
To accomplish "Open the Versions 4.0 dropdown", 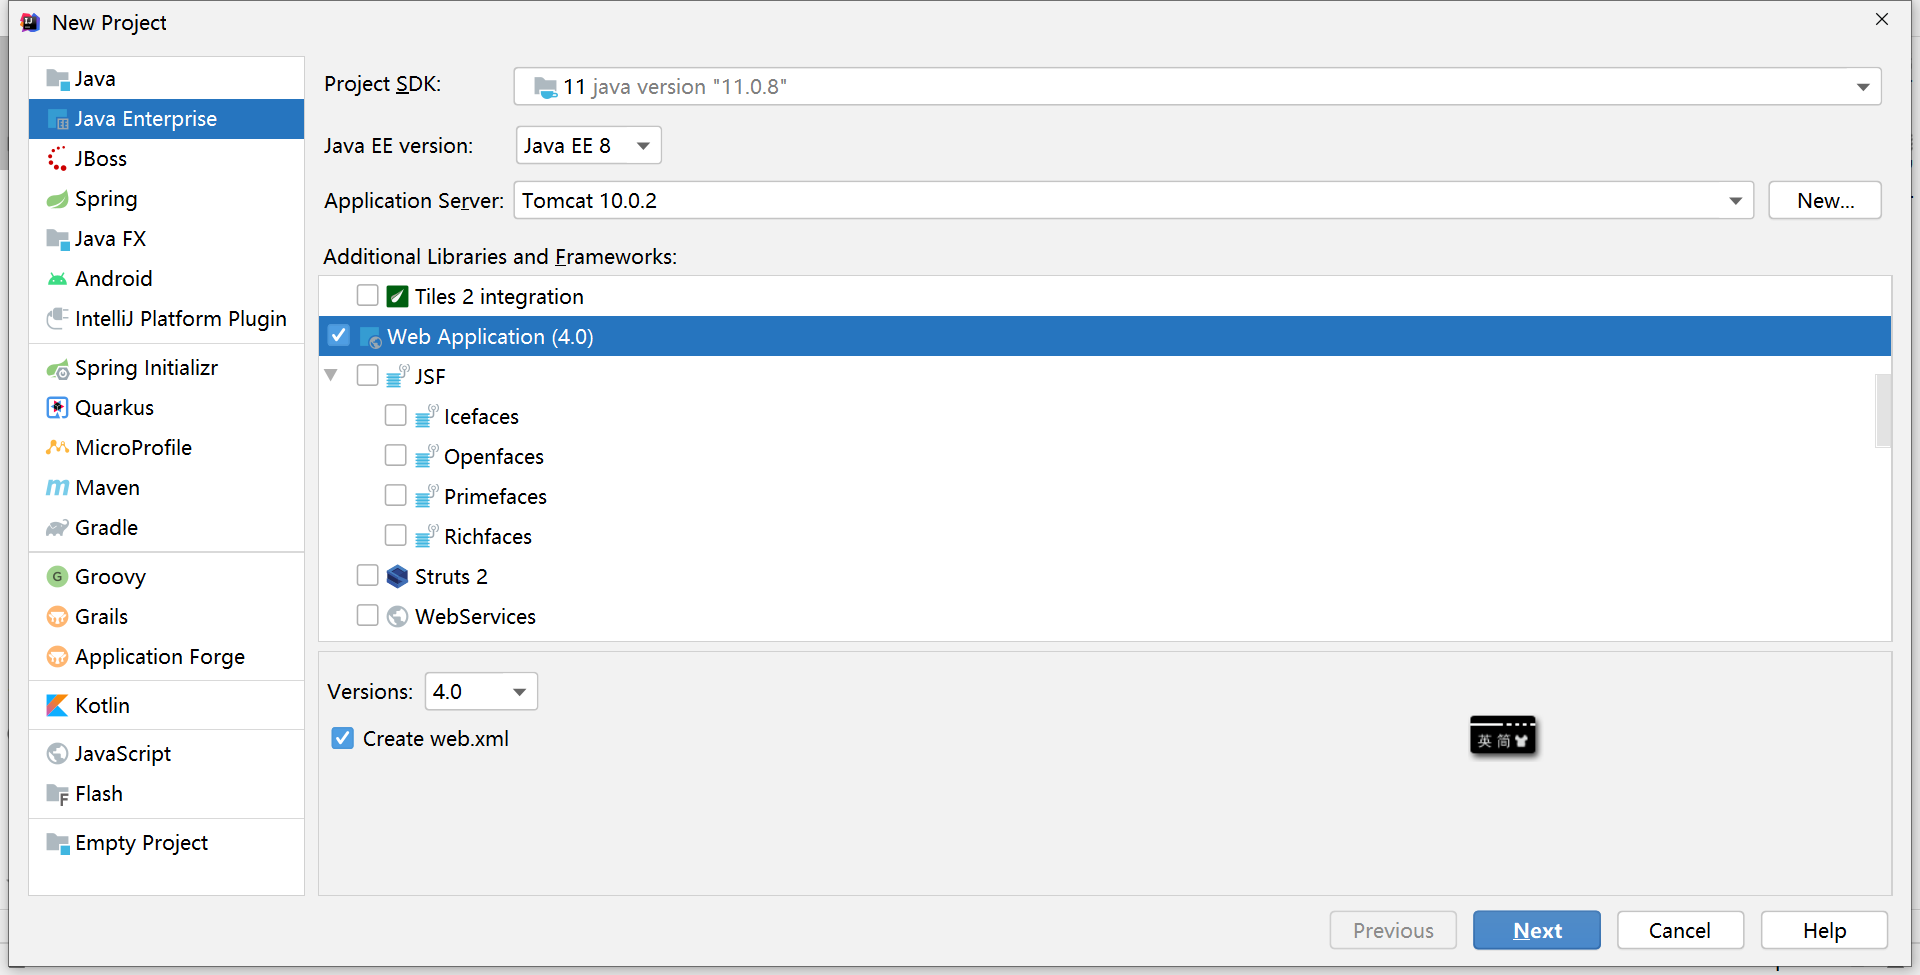I will point(481,692).
